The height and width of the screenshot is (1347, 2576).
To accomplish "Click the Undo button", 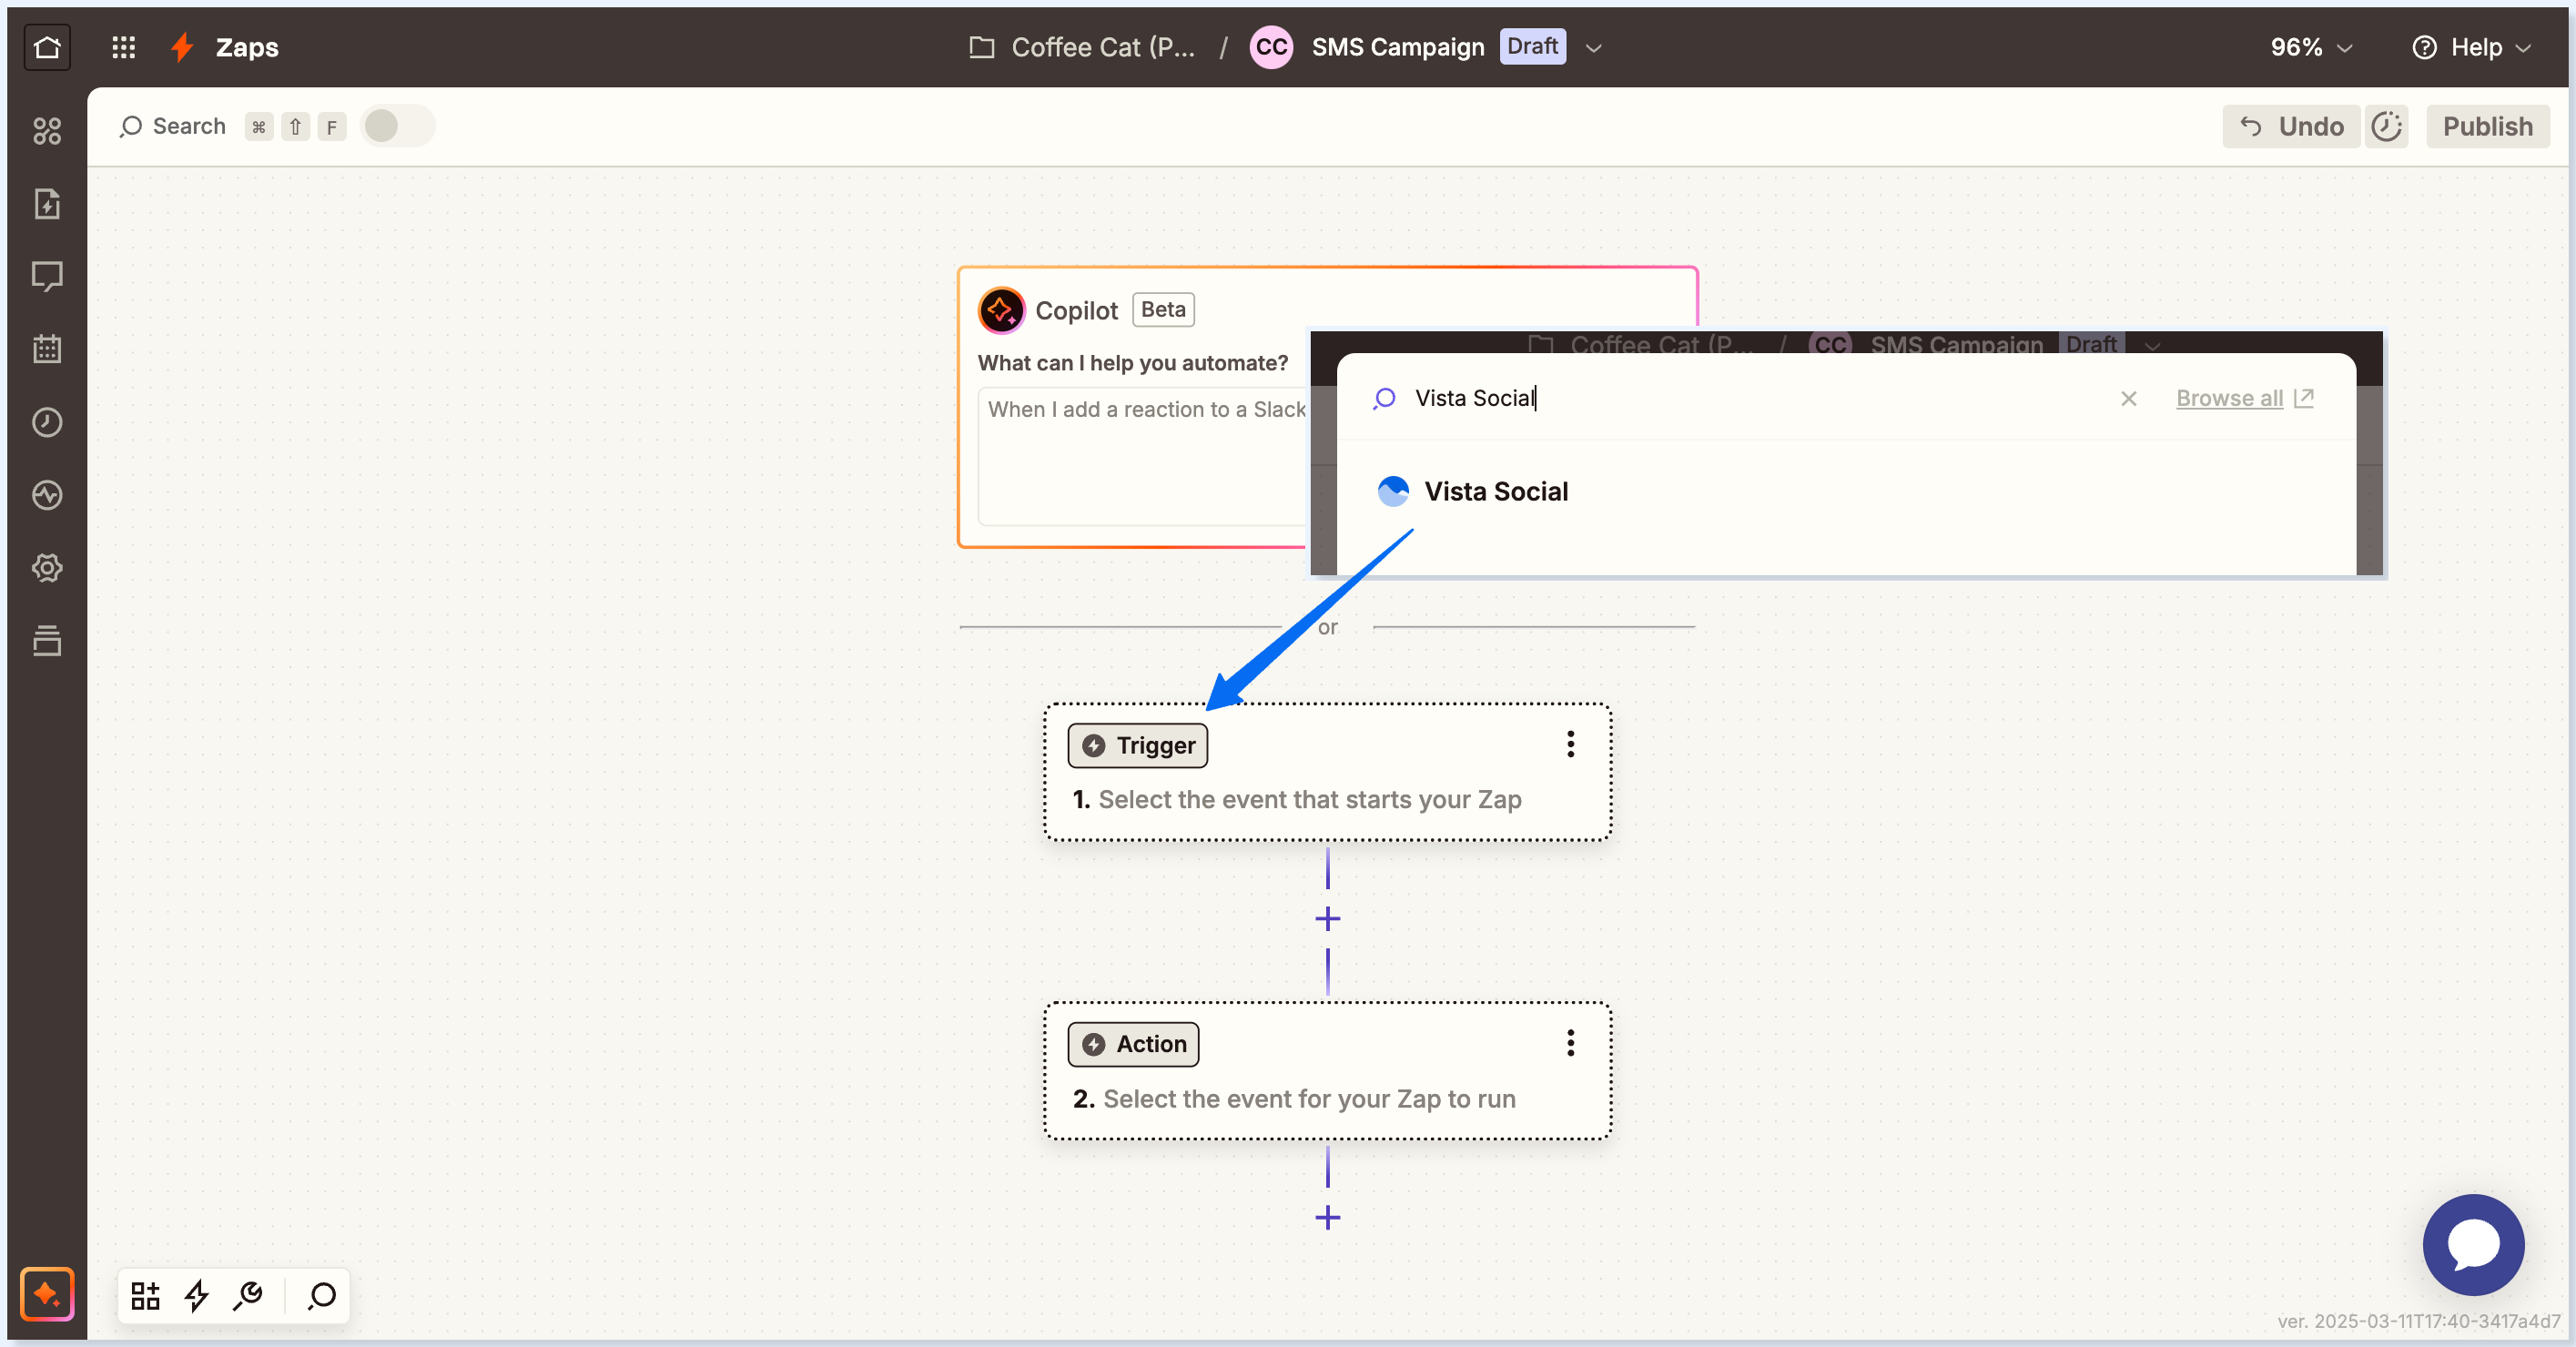I will point(2291,126).
